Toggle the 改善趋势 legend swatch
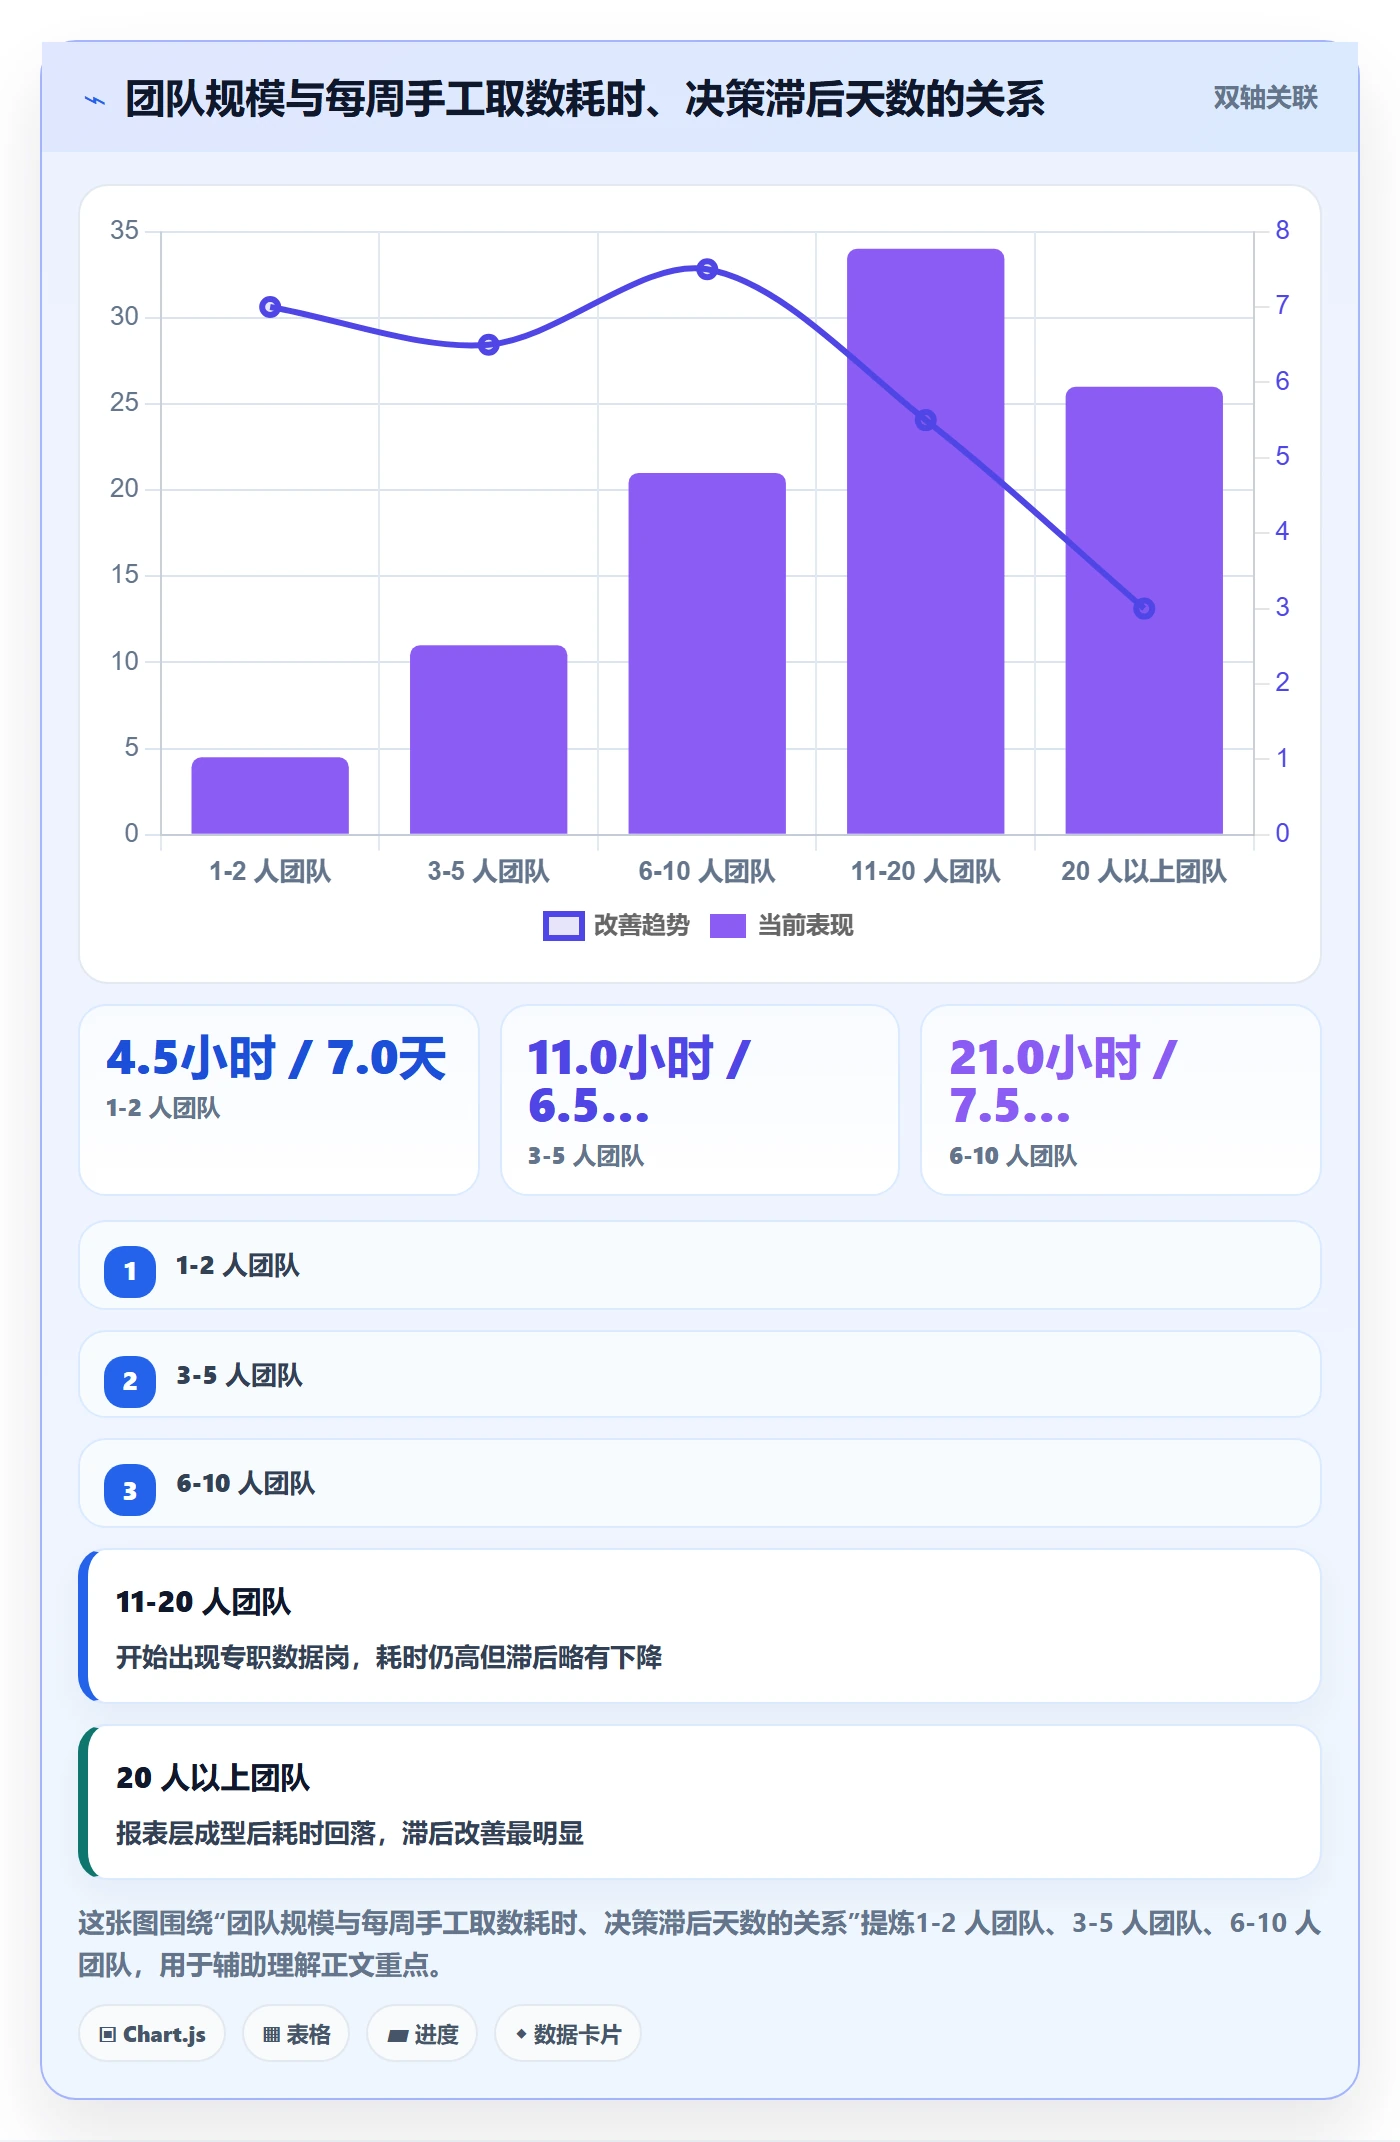This screenshot has width=1400, height=2142. pyautogui.click(x=563, y=926)
